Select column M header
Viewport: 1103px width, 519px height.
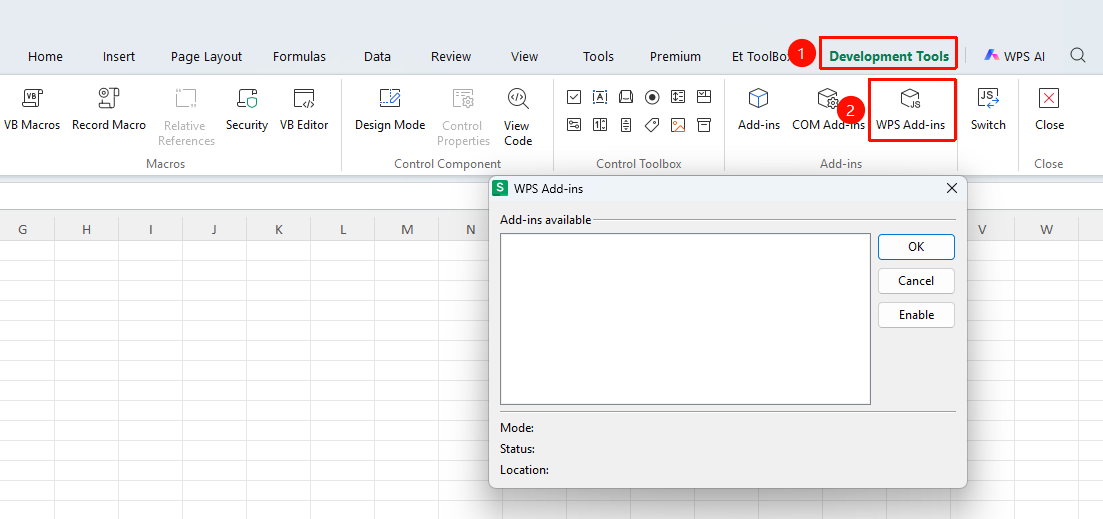[x=407, y=229]
